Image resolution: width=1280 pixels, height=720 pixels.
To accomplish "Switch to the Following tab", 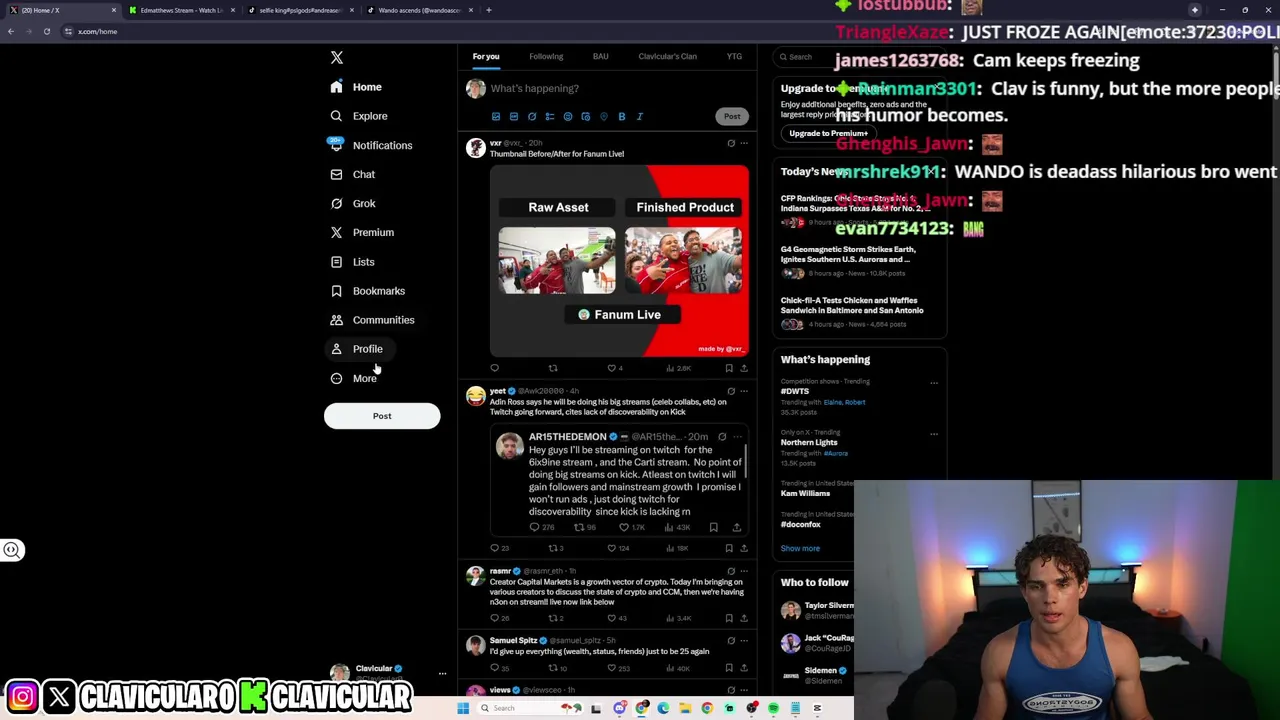I will (x=546, y=56).
